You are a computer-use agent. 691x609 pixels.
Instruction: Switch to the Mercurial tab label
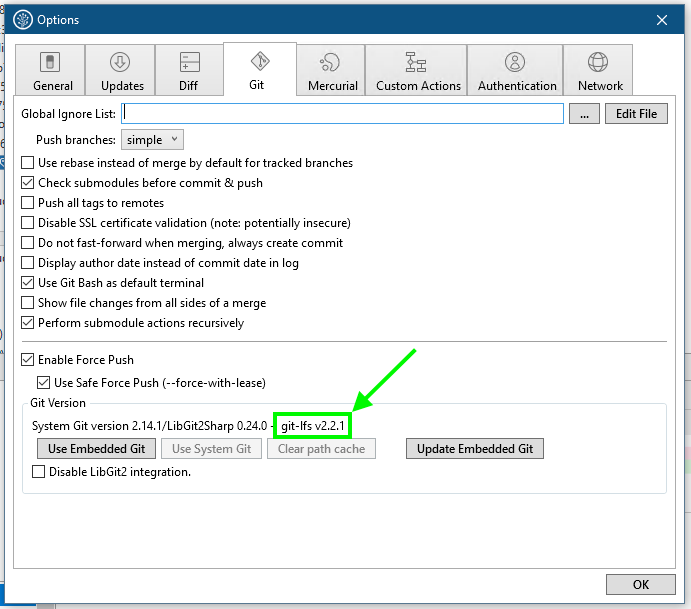click(x=333, y=85)
